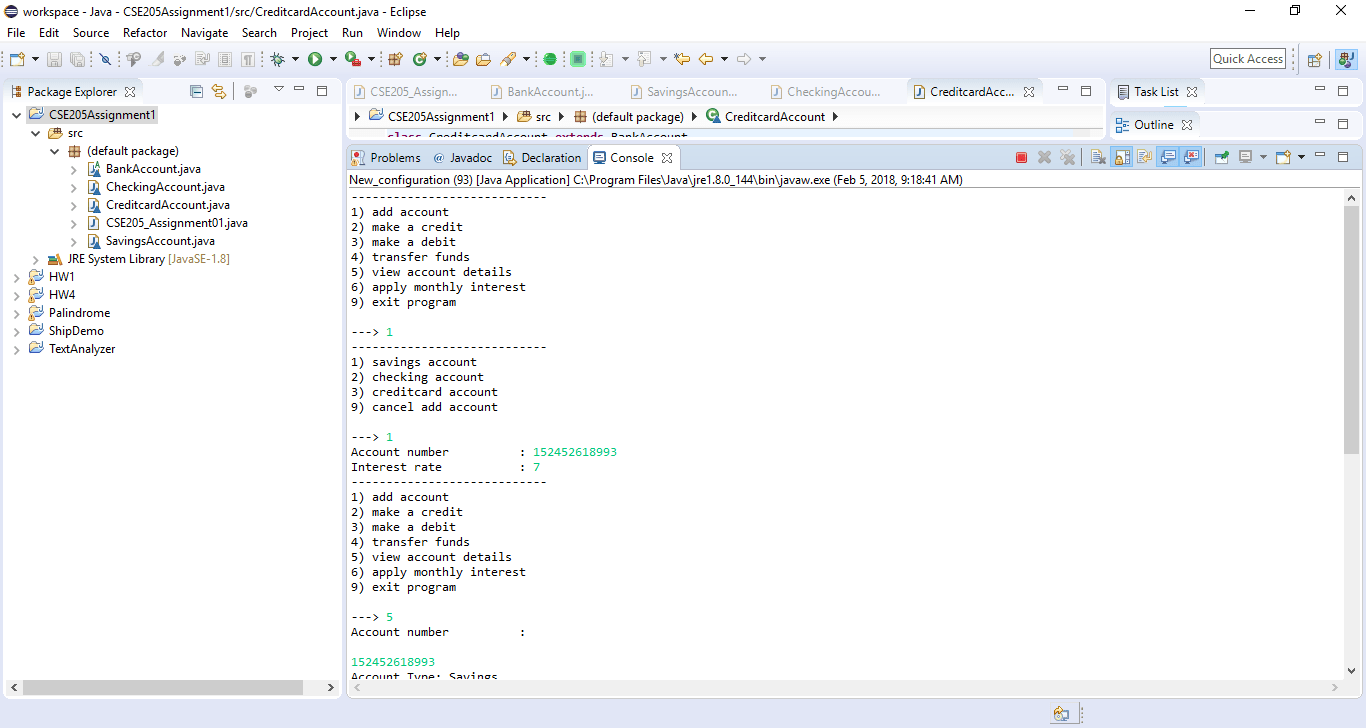Toggle the green-highlighted square toolbar button
1366x728 pixels.
click(x=578, y=60)
